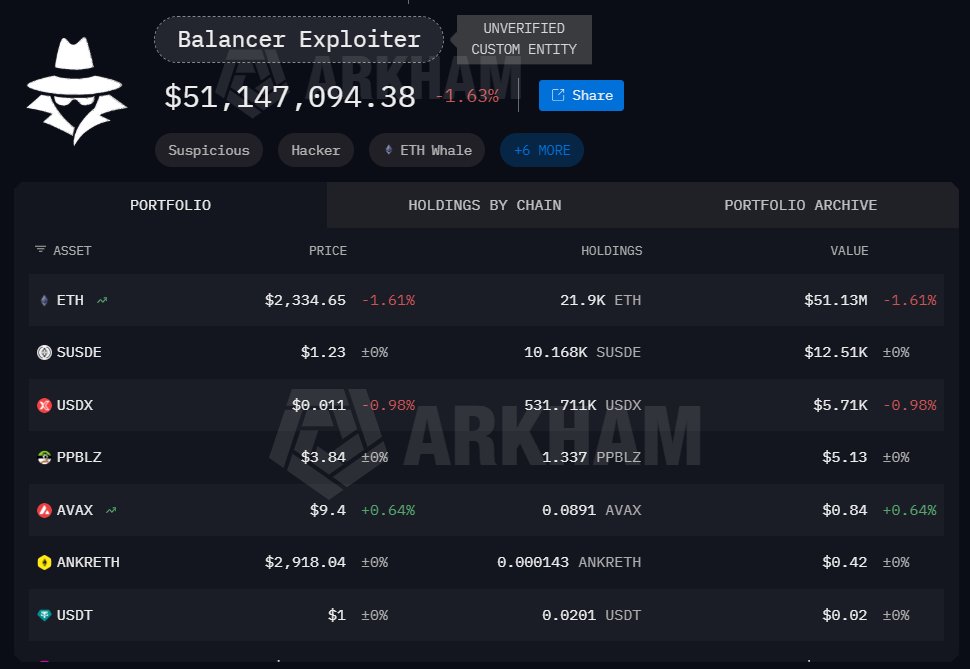Click the AVAX trending chart icon
The height and width of the screenshot is (669, 970).
click(111, 510)
